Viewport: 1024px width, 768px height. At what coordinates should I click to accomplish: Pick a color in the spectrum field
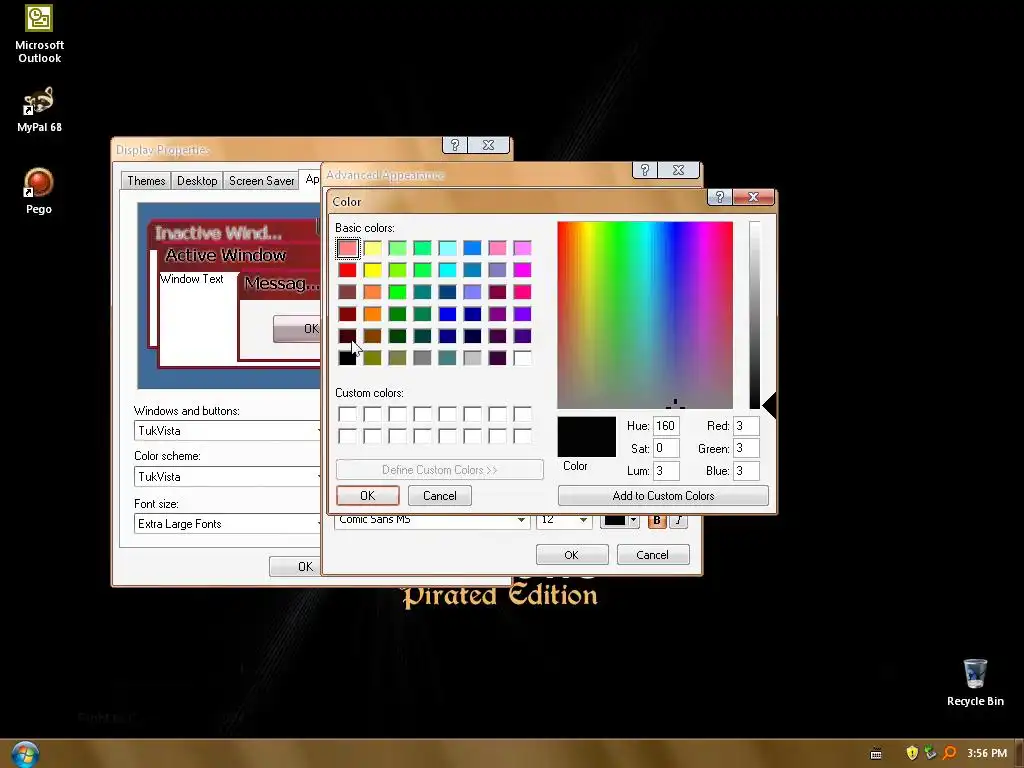(x=645, y=315)
